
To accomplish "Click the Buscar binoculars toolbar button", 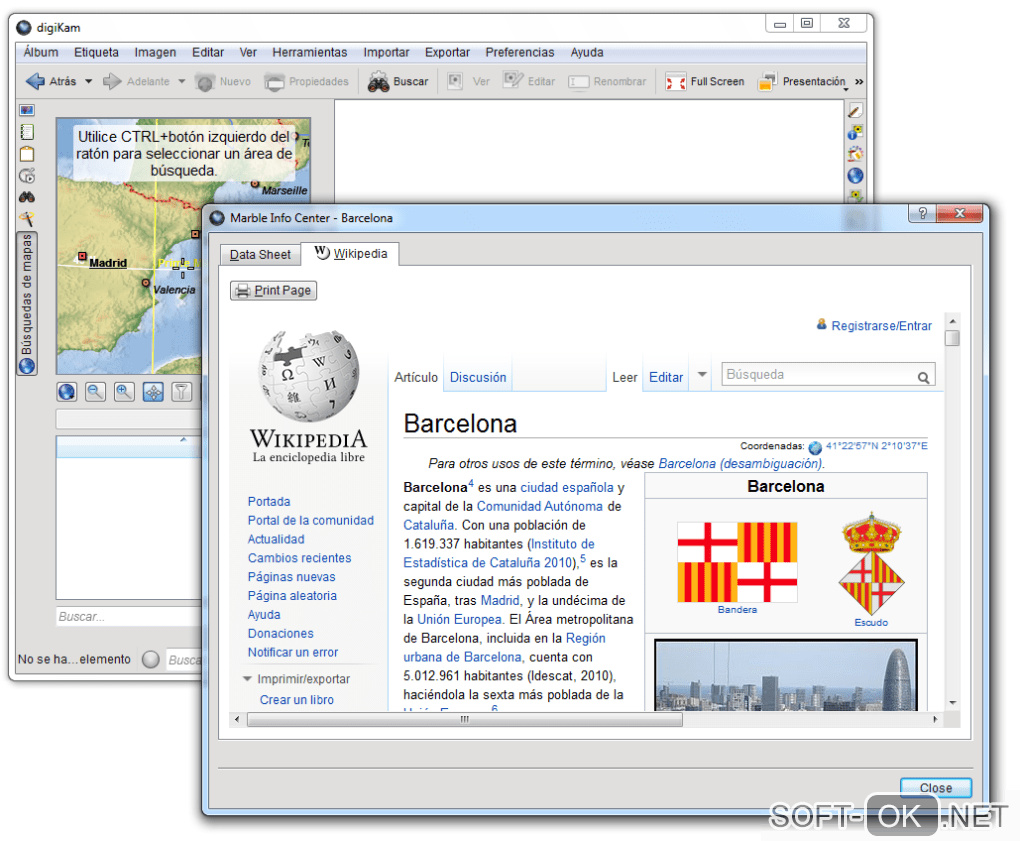I will [x=398, y=81].
